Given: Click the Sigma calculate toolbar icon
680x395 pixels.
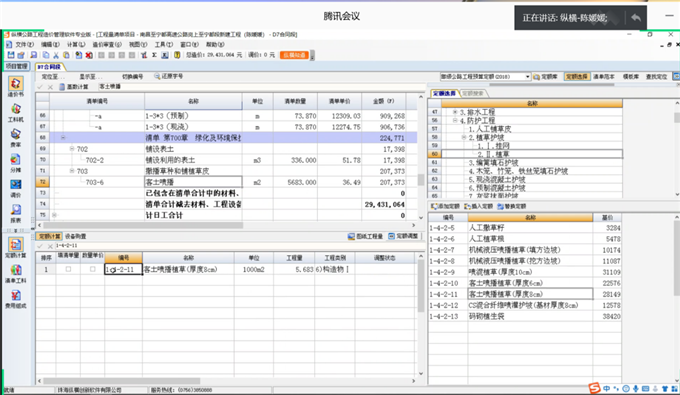Looking at the screenshot, I should [154, 55].
